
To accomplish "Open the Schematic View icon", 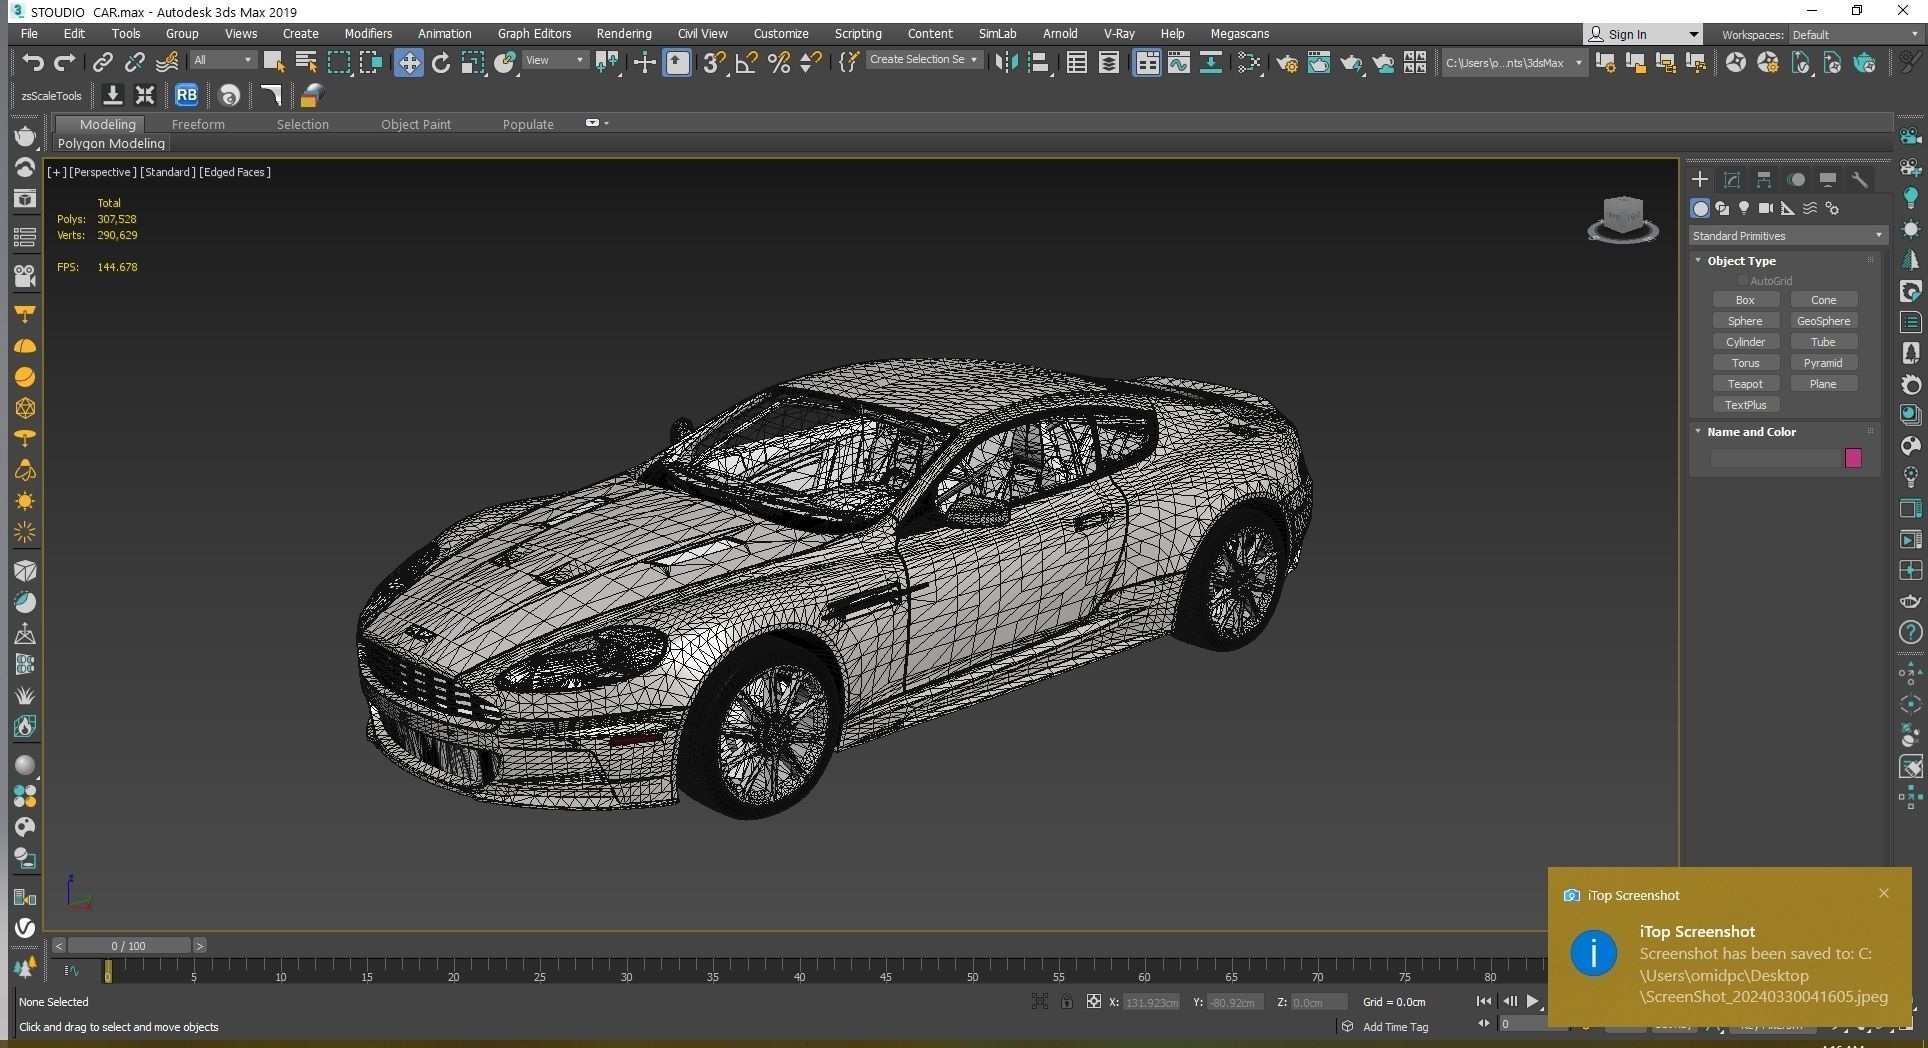I will point(1211,63).
